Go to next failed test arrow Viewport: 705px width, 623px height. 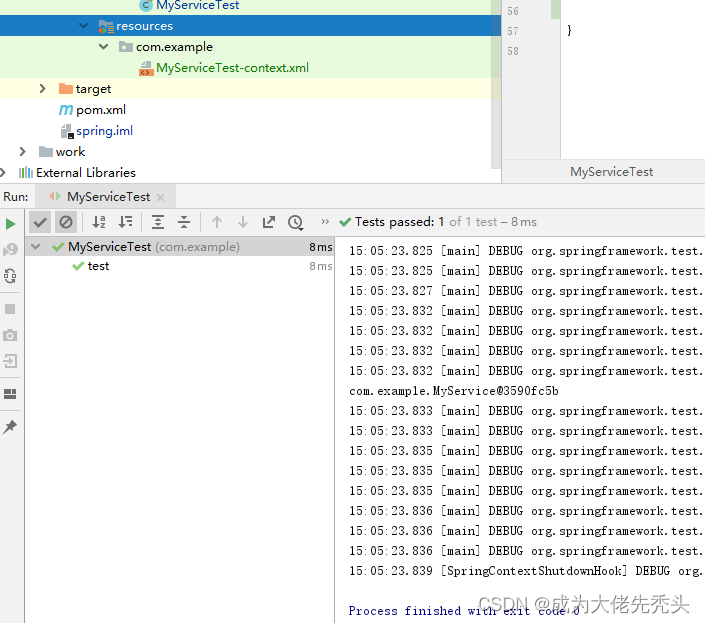[x=243, y=222]
